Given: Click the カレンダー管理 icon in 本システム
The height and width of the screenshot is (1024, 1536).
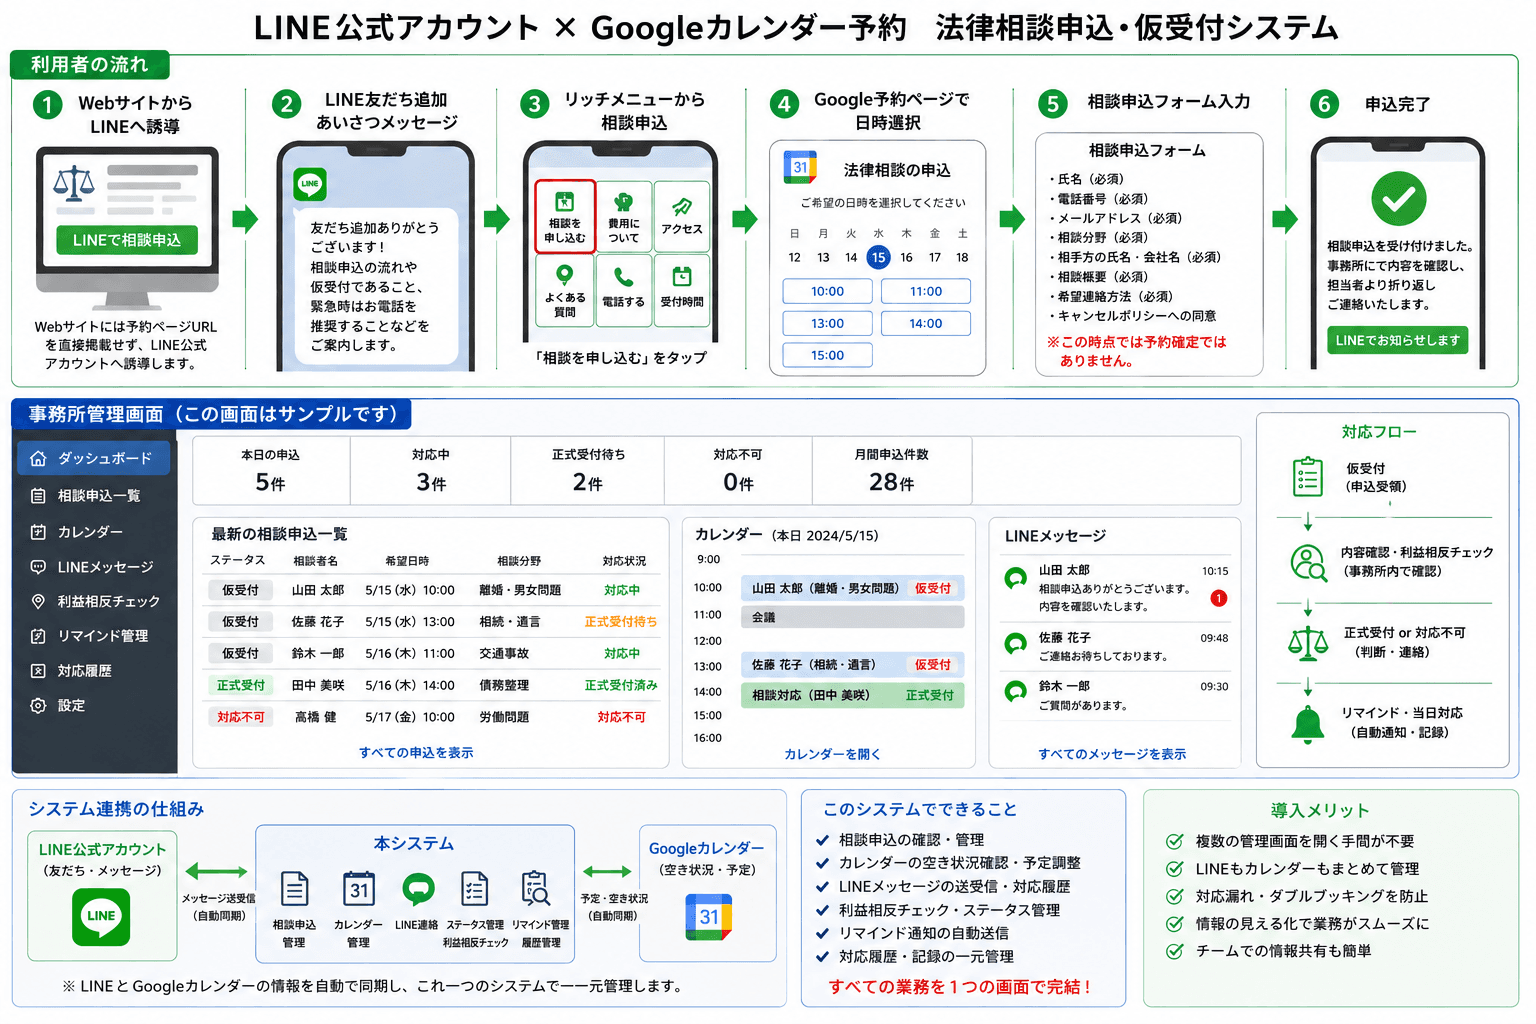Looking at the screenshot, I should point(358,888).
